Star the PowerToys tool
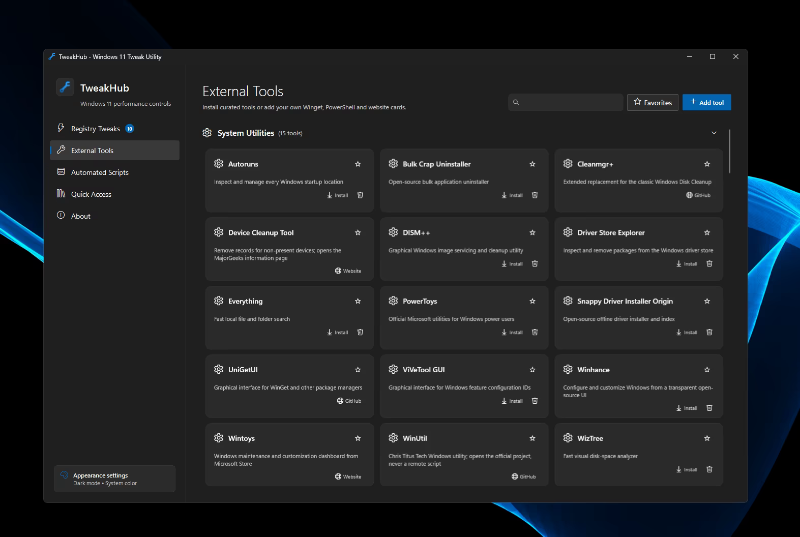This screenshot has width=800, height=537. pyautogui.click(x=532, y=301)
